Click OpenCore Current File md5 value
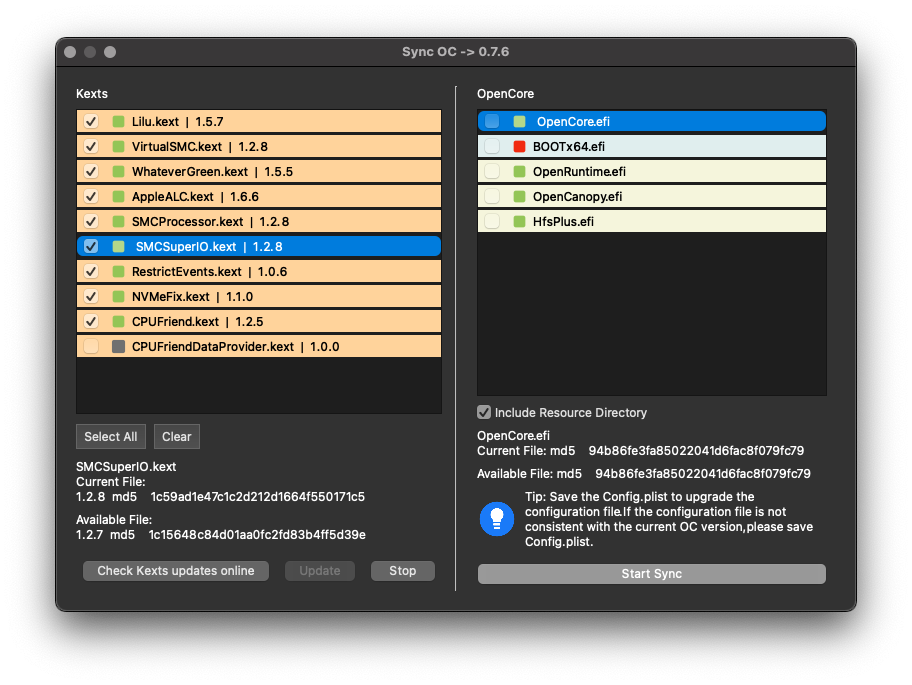912x685 pixels. [x=696, y=451]
